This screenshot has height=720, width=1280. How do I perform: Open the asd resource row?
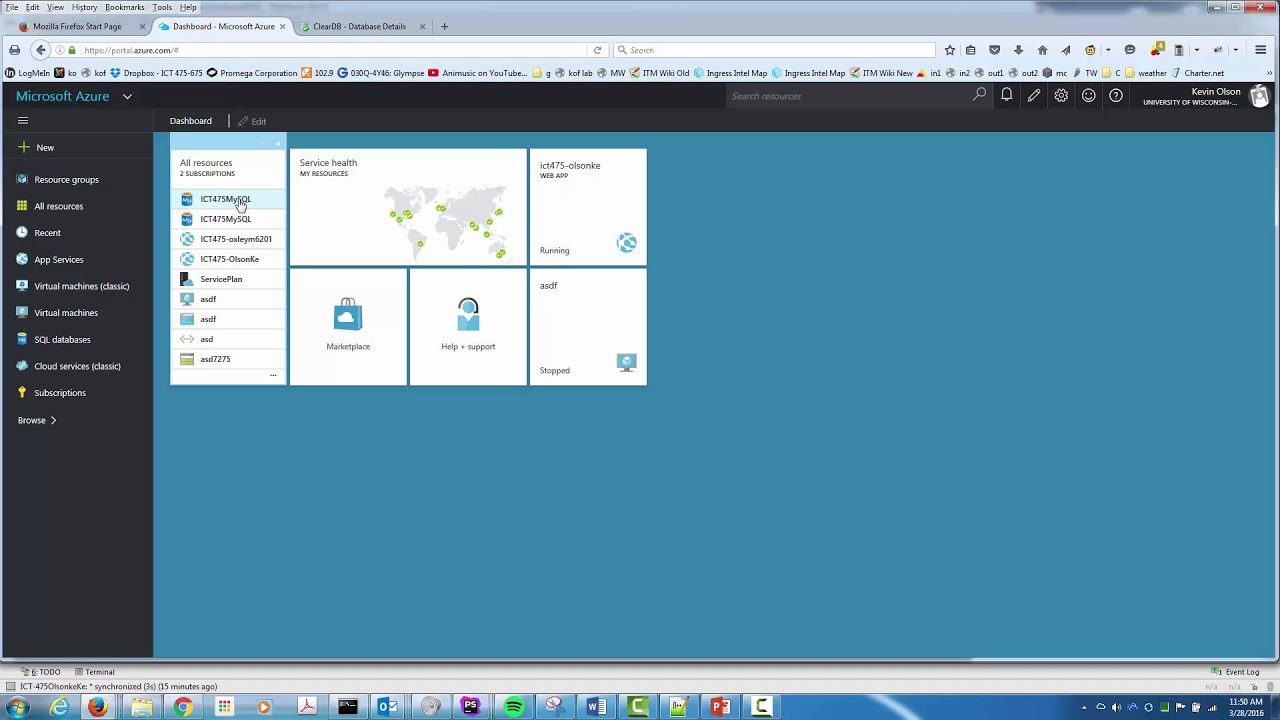pos(228,339)
